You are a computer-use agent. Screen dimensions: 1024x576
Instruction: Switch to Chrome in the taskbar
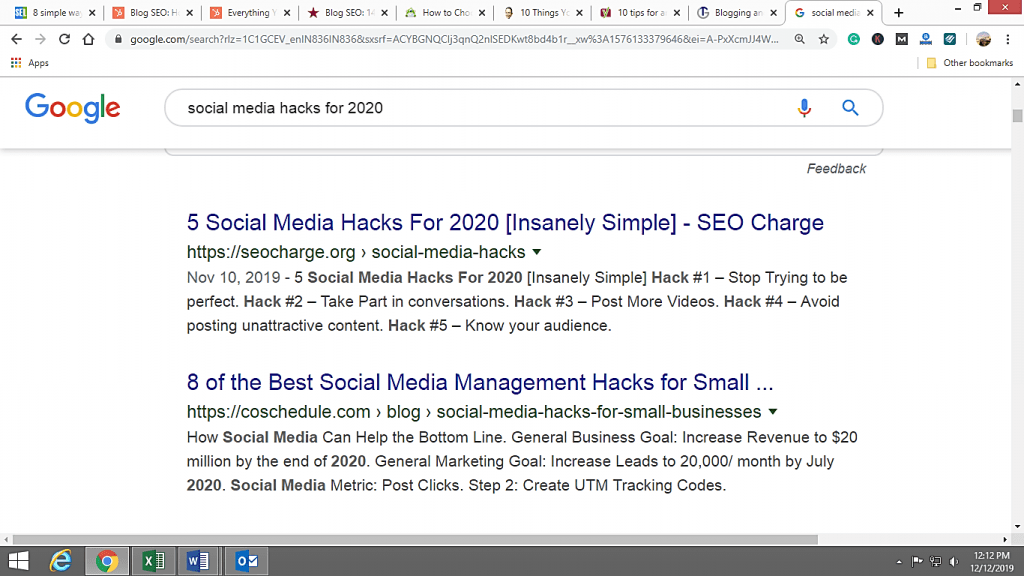point(107,561)
